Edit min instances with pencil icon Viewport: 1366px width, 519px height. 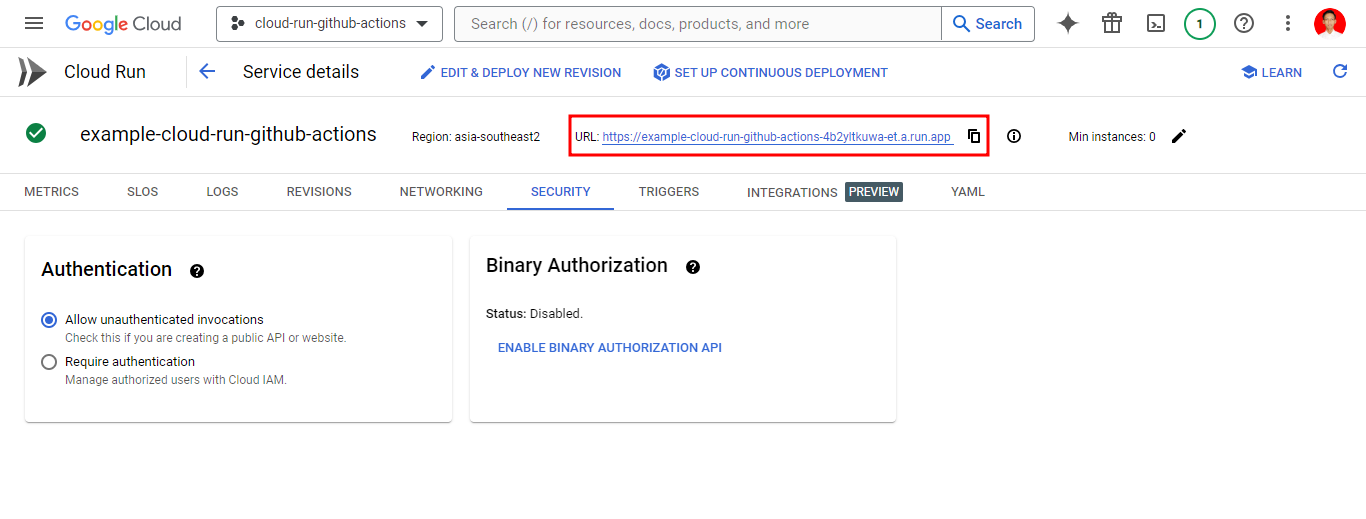(x=1179, y=136)
